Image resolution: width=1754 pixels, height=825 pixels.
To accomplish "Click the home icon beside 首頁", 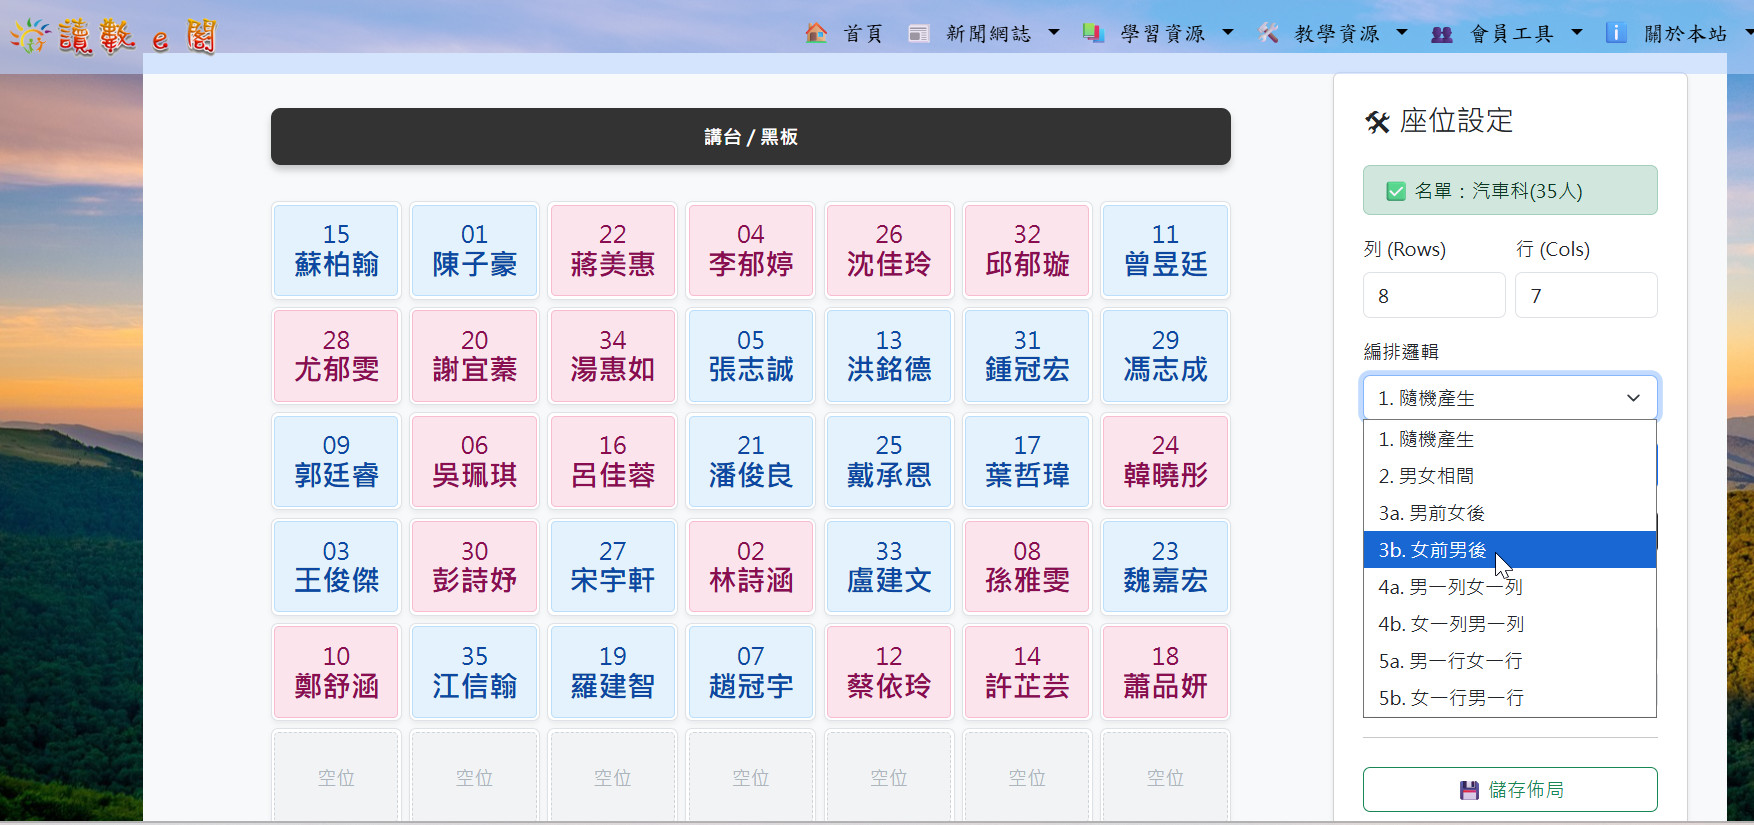I will [816, 33].
